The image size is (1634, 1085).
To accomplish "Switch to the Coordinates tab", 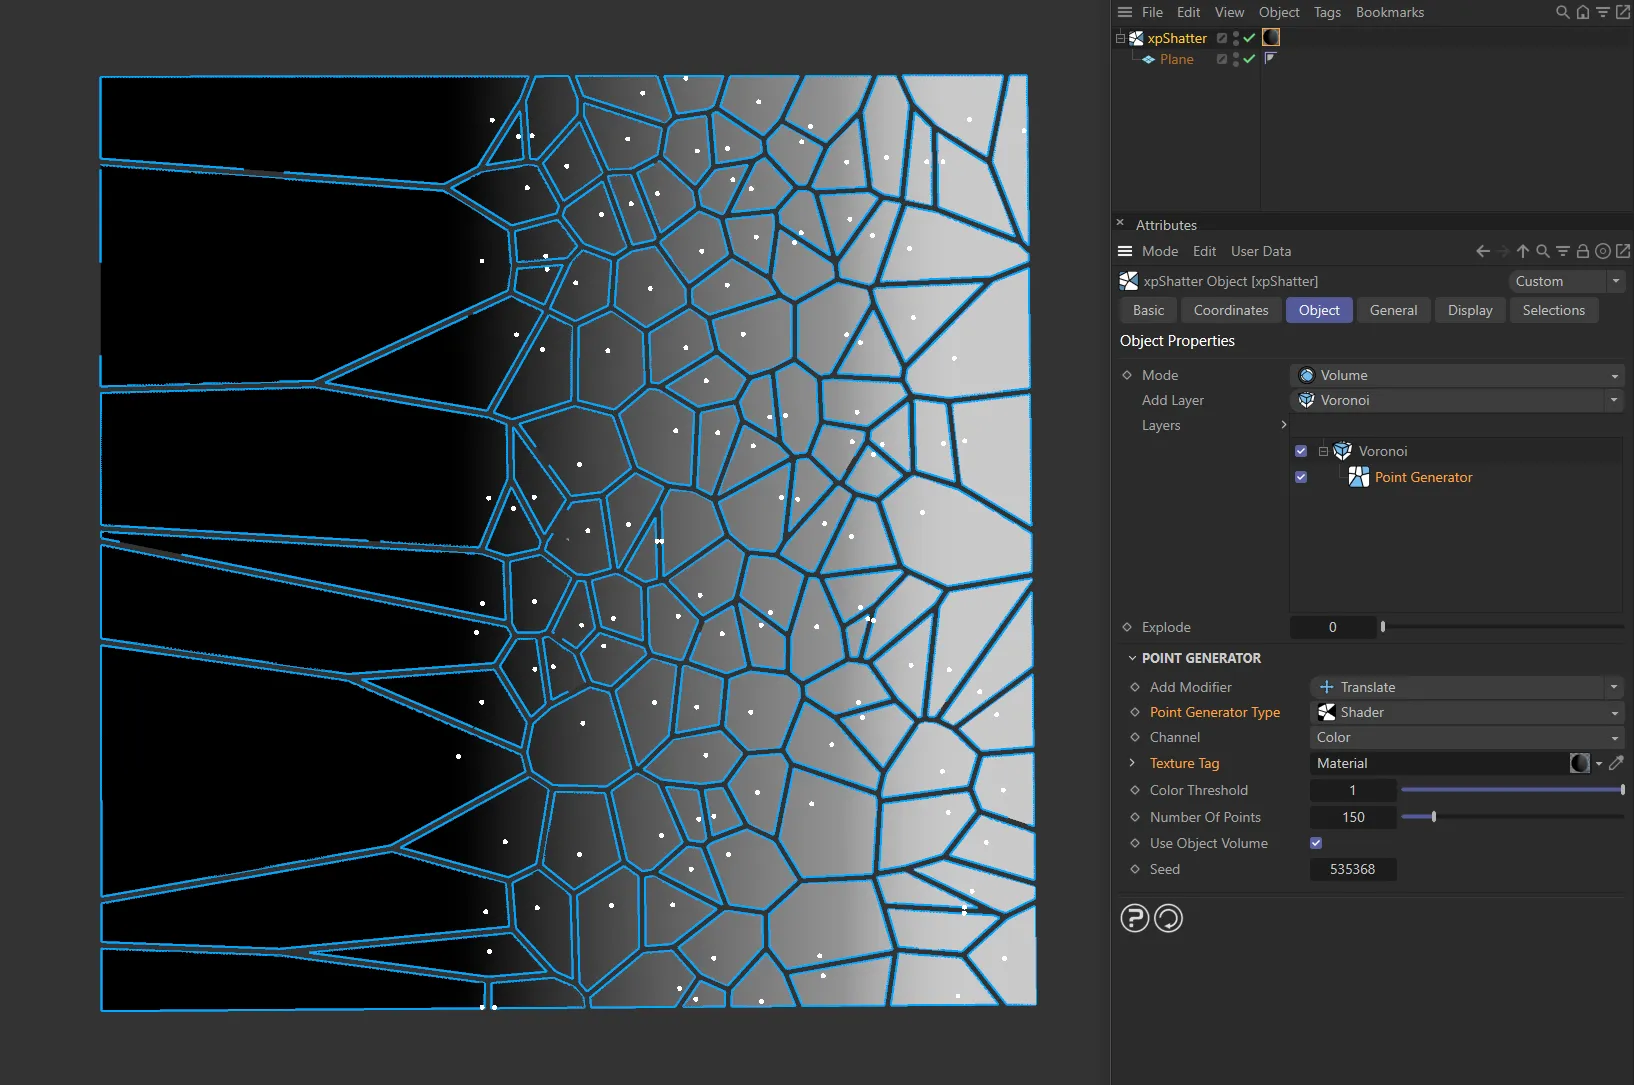I will pos(1229,310).
